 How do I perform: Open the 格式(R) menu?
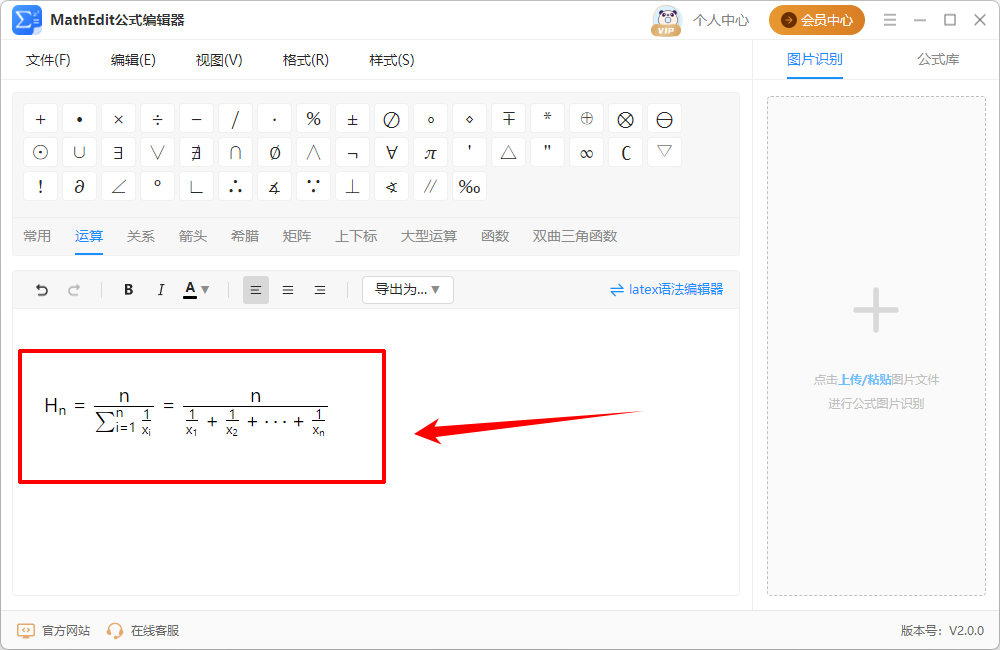(x=305, y=60)
